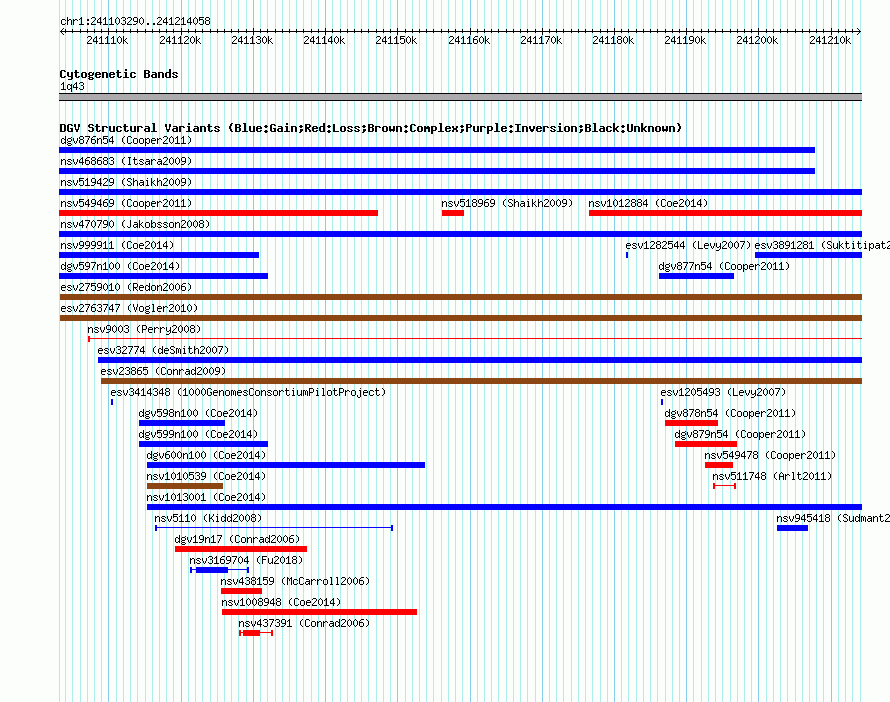Click nsv999911 (Coe2014) blue gain bar
The width and height of the screenshot is (890, 702).
tap(159, 255)
